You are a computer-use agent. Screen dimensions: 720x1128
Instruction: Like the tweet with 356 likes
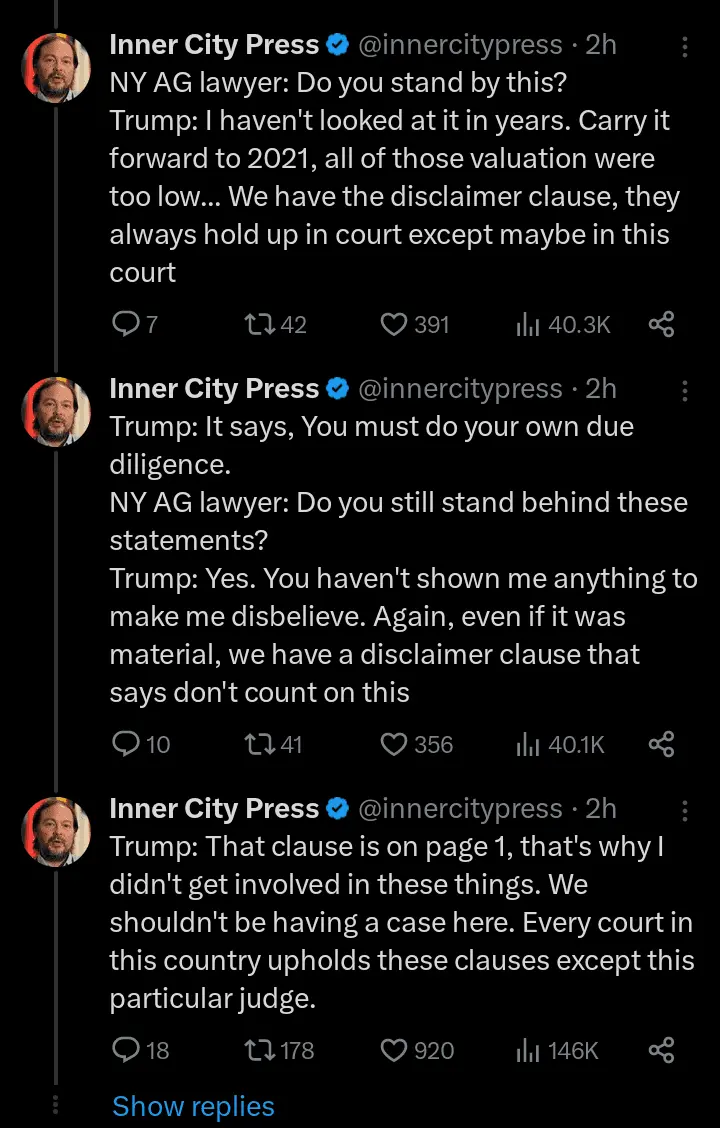tap(396, 744)
